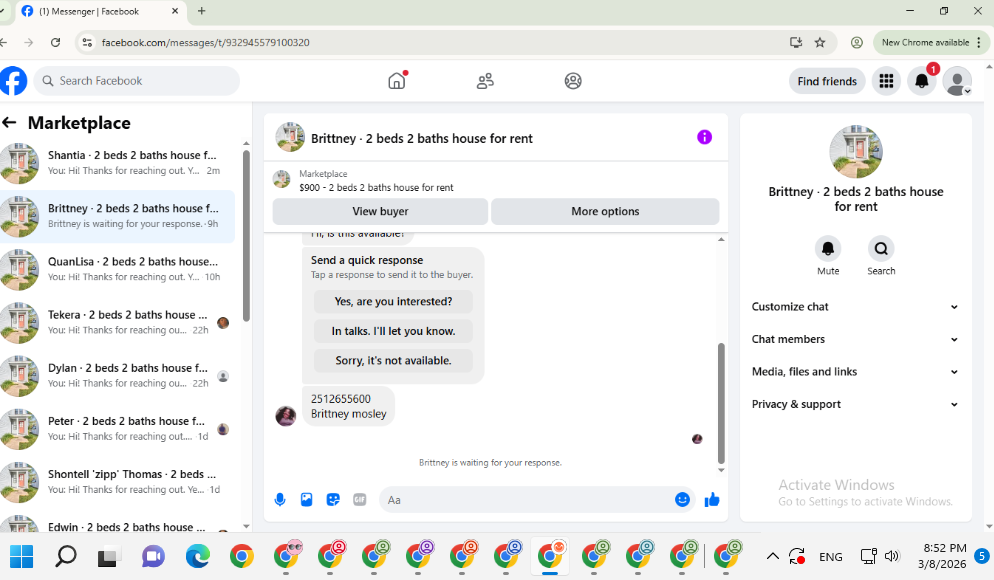This screenshot has height=580, width=994.
Task: Open system tray hidden icons chevron
Action: [772, 557]
